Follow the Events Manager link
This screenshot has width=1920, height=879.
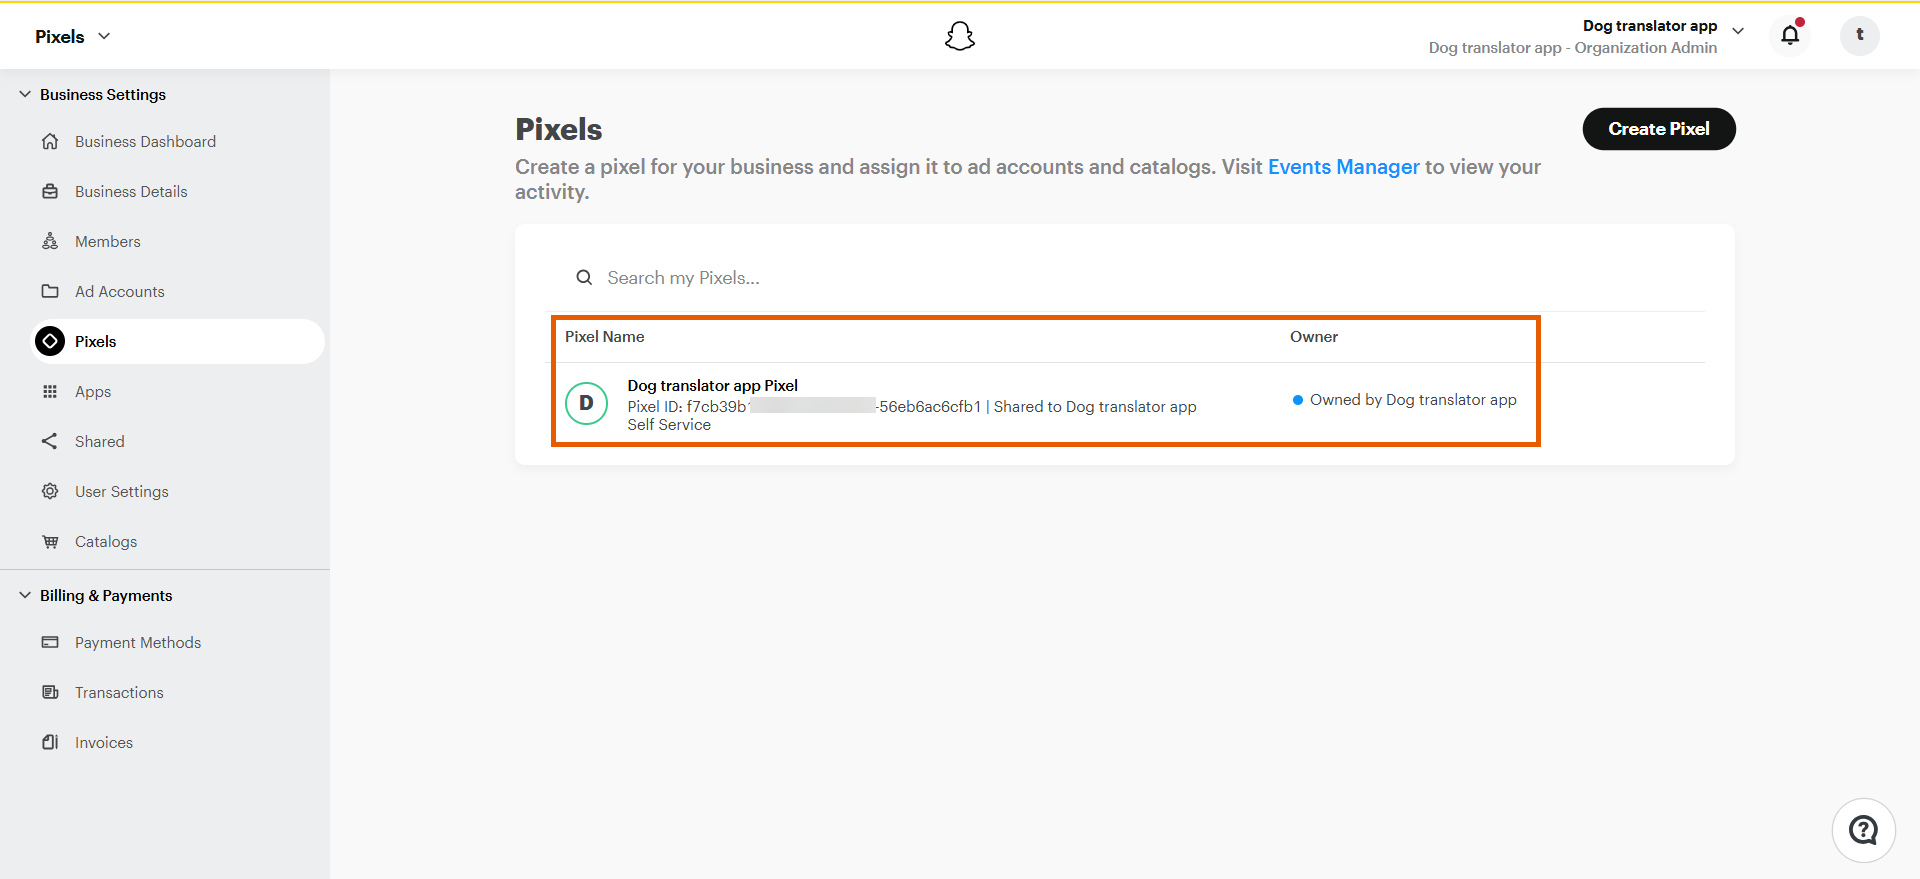coord(1343,167)
